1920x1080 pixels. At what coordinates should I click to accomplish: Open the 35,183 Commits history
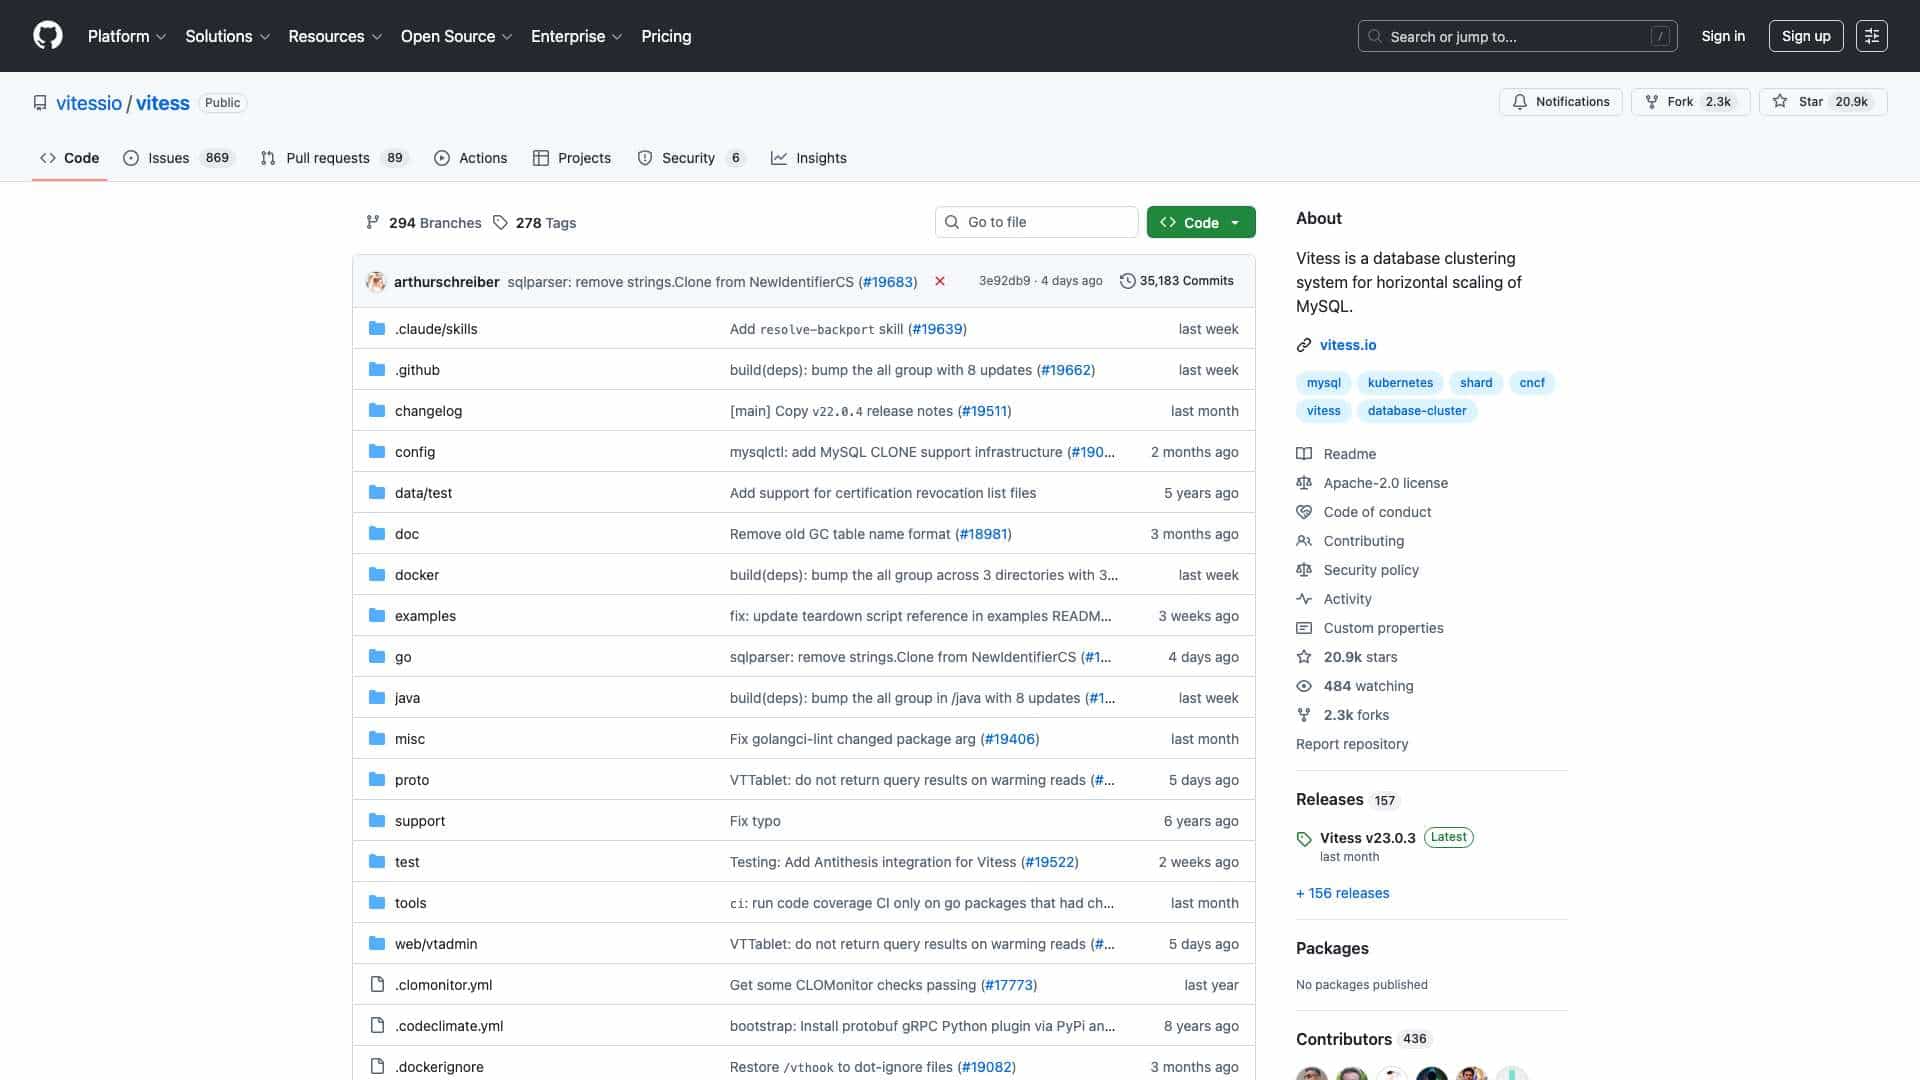[x=1177, y=282]
